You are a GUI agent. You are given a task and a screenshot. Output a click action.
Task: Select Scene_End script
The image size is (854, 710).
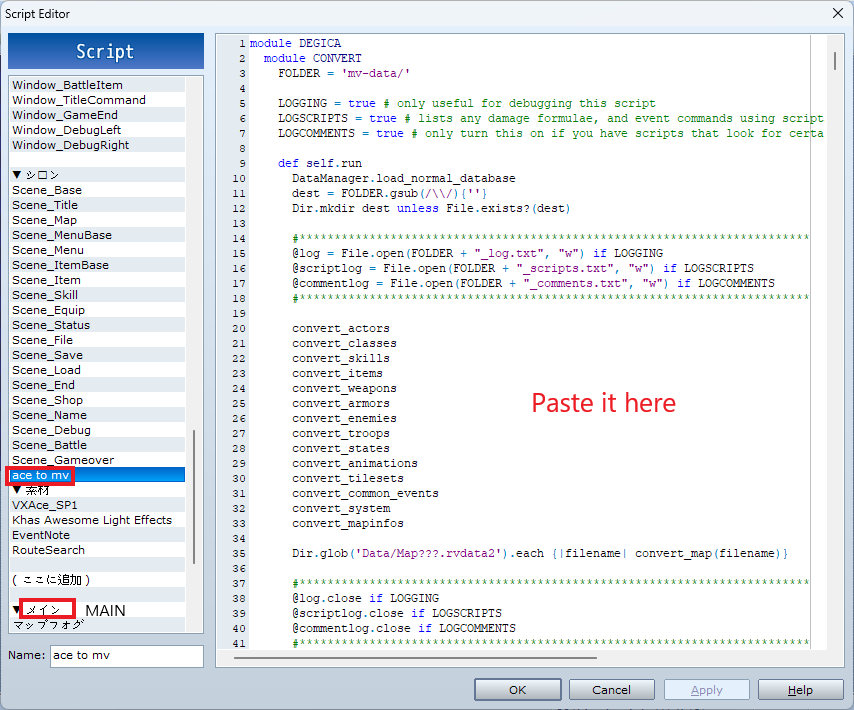pyautogui.click(x=97, y=385)
